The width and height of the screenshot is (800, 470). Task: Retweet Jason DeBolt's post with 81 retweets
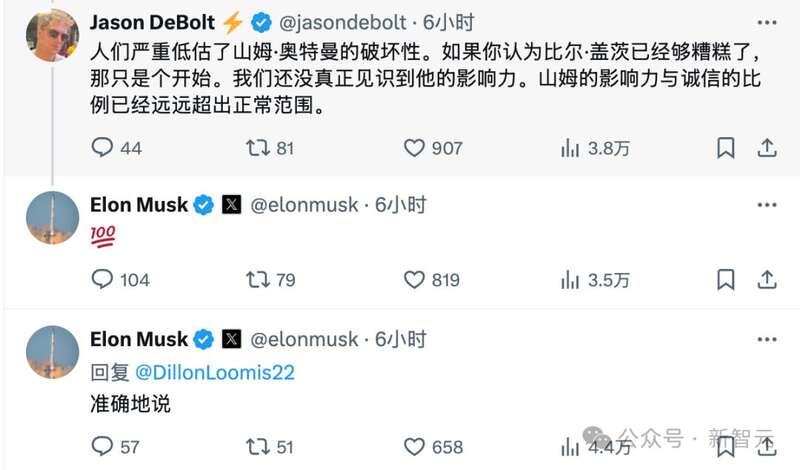pyautogui.click(x=258, y=148)
